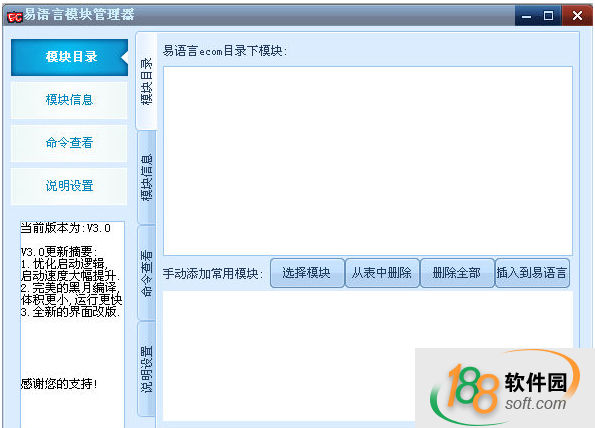The image size is (595, 428).
Task: Switch to the vertical 说明设置 tab
Action: pyautogui.click(x=146, y=369)
